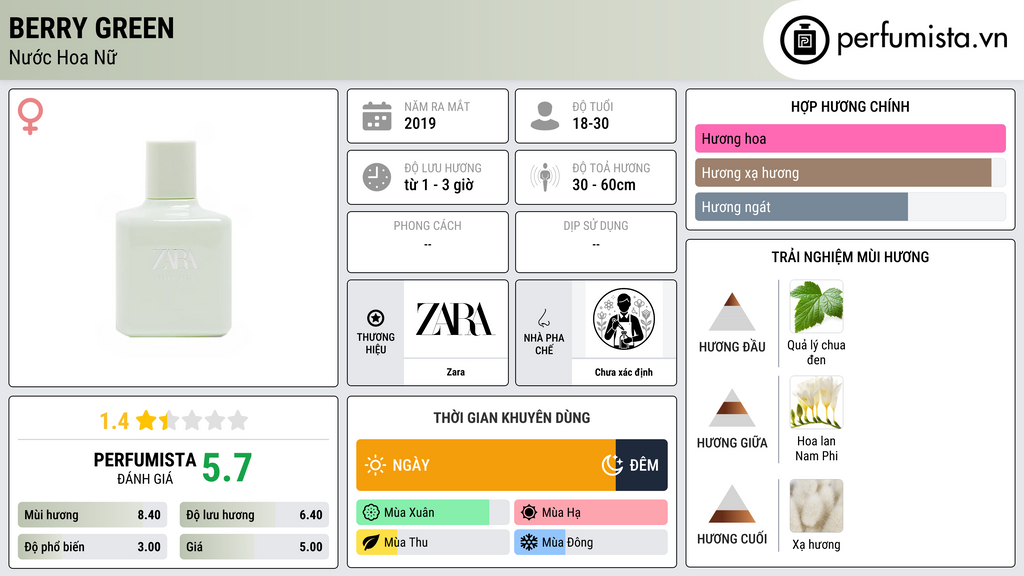Click the BERRY GREEN title text
The image size is (1024, 576).
(91, 28)
